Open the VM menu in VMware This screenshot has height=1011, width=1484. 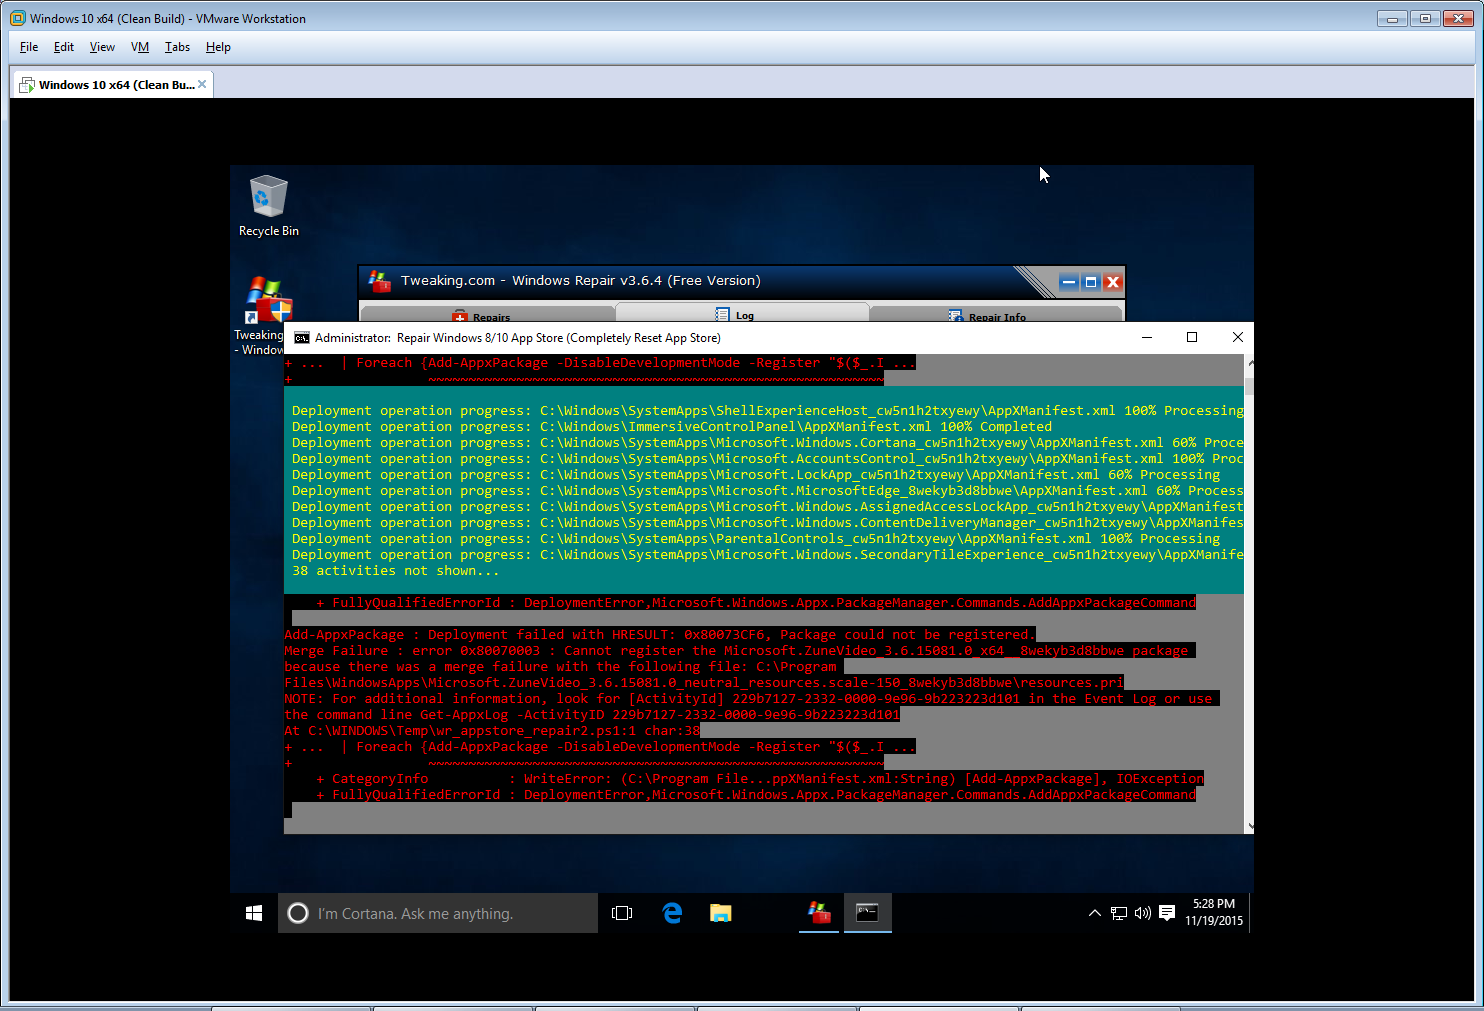(x=140, y=47)
